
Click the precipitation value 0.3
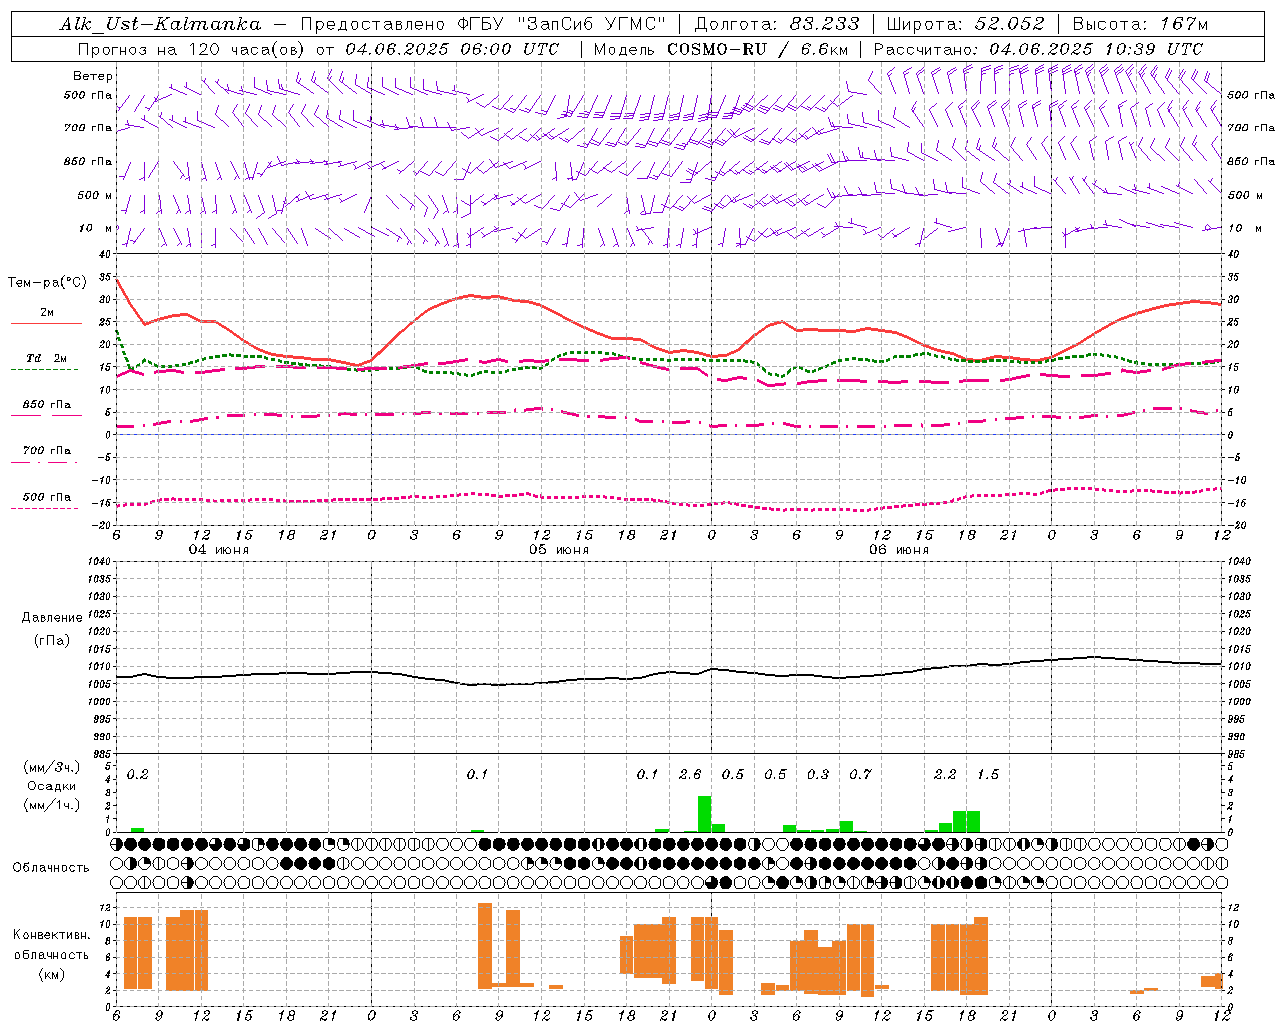click(x=818, y=775)
